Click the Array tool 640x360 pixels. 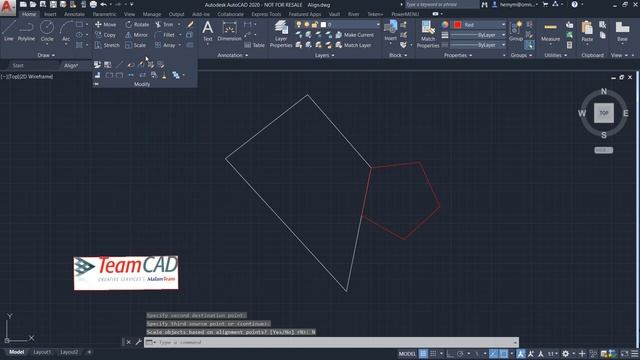pyautogui.click(x=165, y=45)
